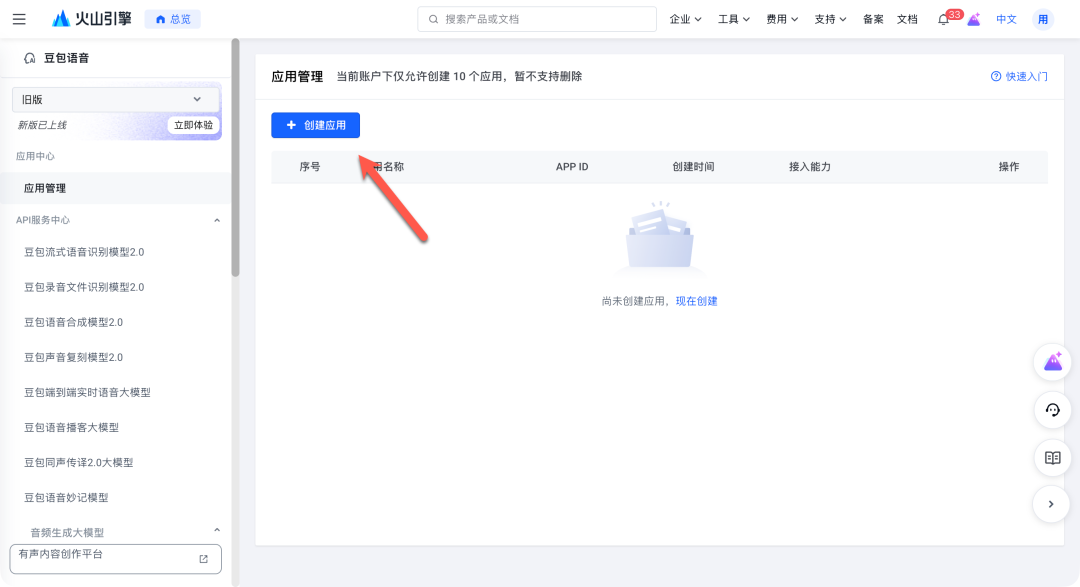Screen dimensions: 1080x587
Task: Expand the 支持 menu
Action: point(830,19)
